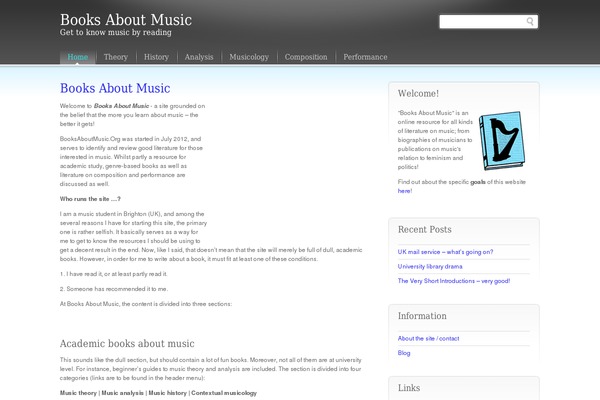
Task: Navigate to Composition page
Action: tap(306, 57)
